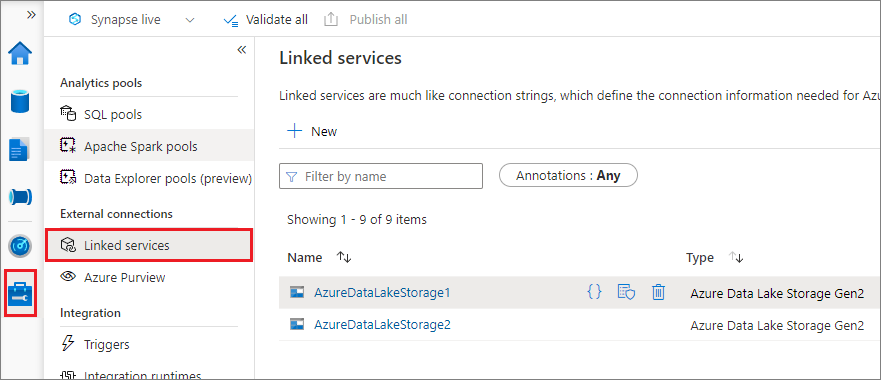Click the AzureDataLakeStorage2 storage icon
881x380 pixels.
coord(297,324)
